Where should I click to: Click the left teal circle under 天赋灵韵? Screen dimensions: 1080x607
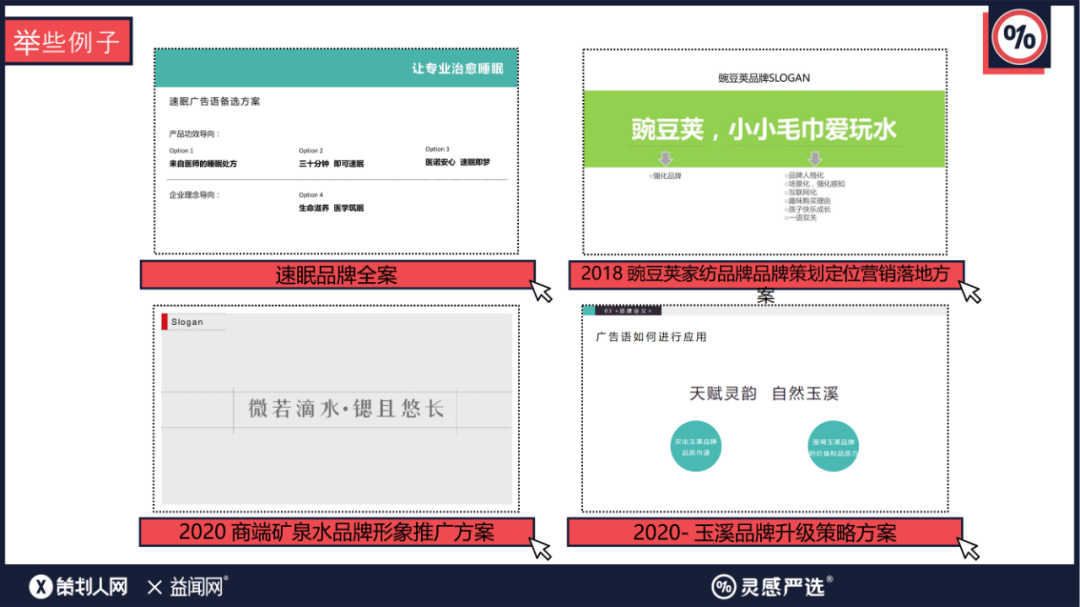click(696, 446)
